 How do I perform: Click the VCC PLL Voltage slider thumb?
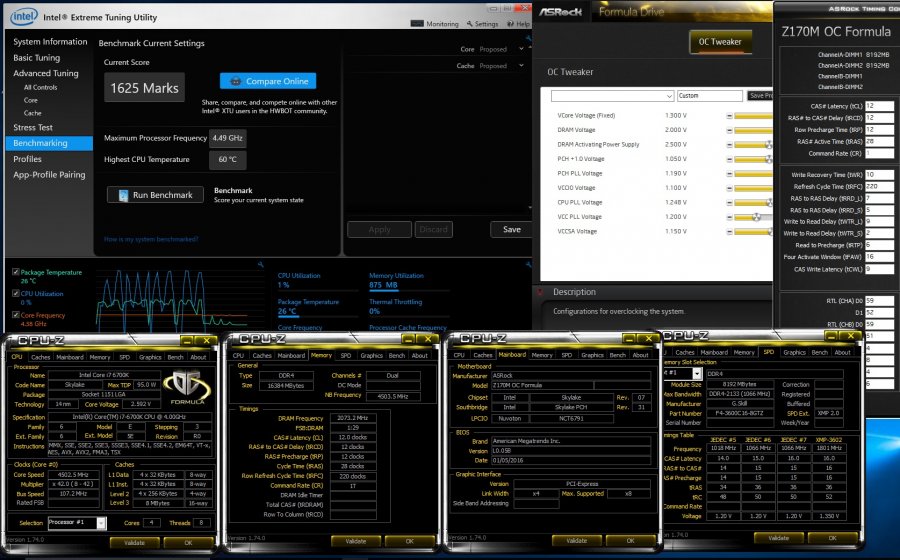(x=757, y=217)
